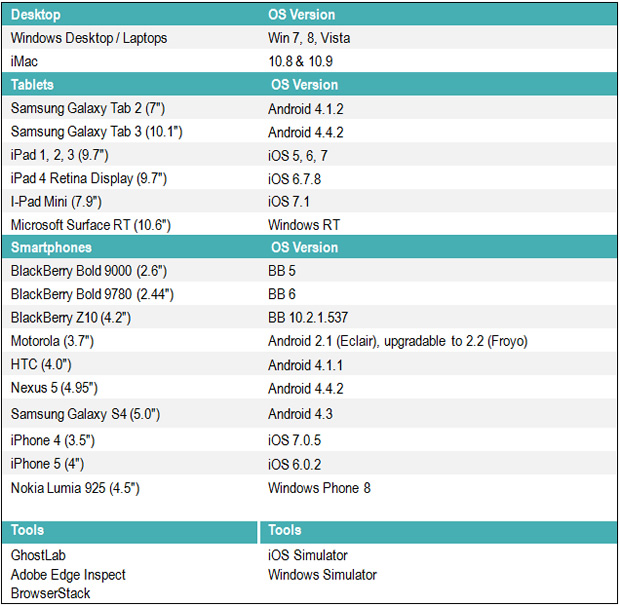Click Samsung Galaxy S4 (5.0") entry

pos(85,414)
